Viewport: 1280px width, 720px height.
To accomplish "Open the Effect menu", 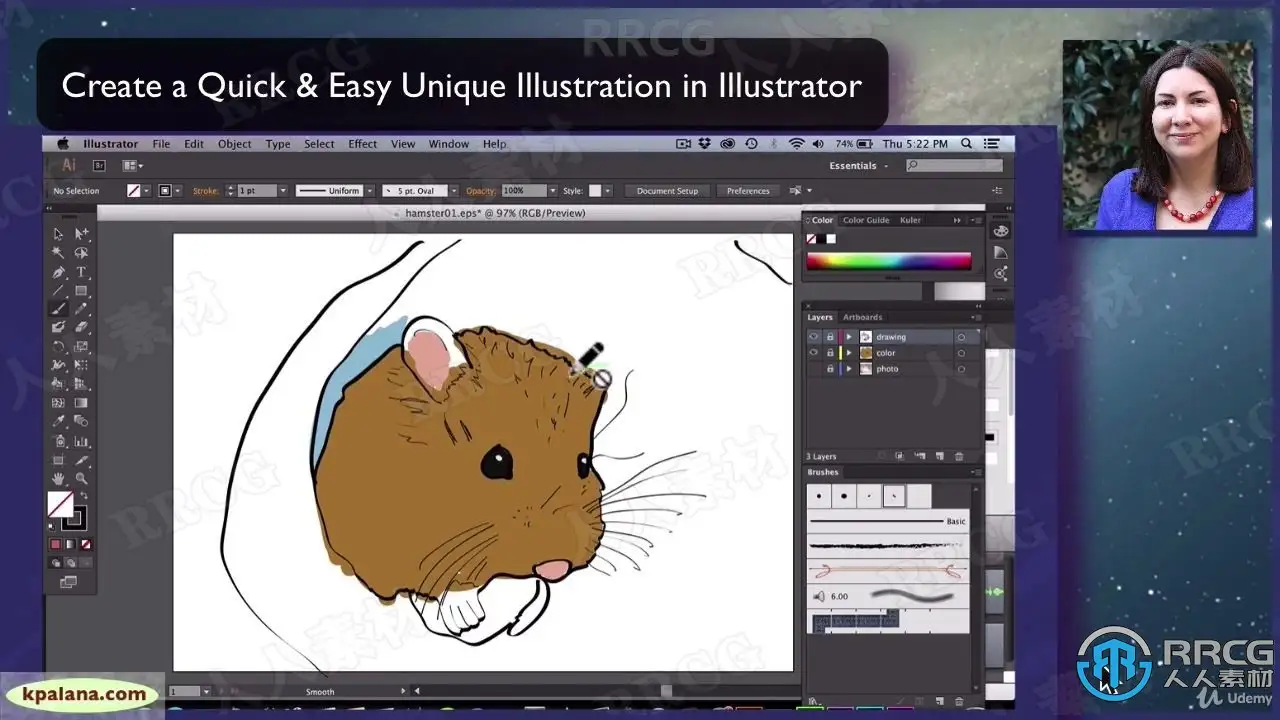I will point(363,144).
